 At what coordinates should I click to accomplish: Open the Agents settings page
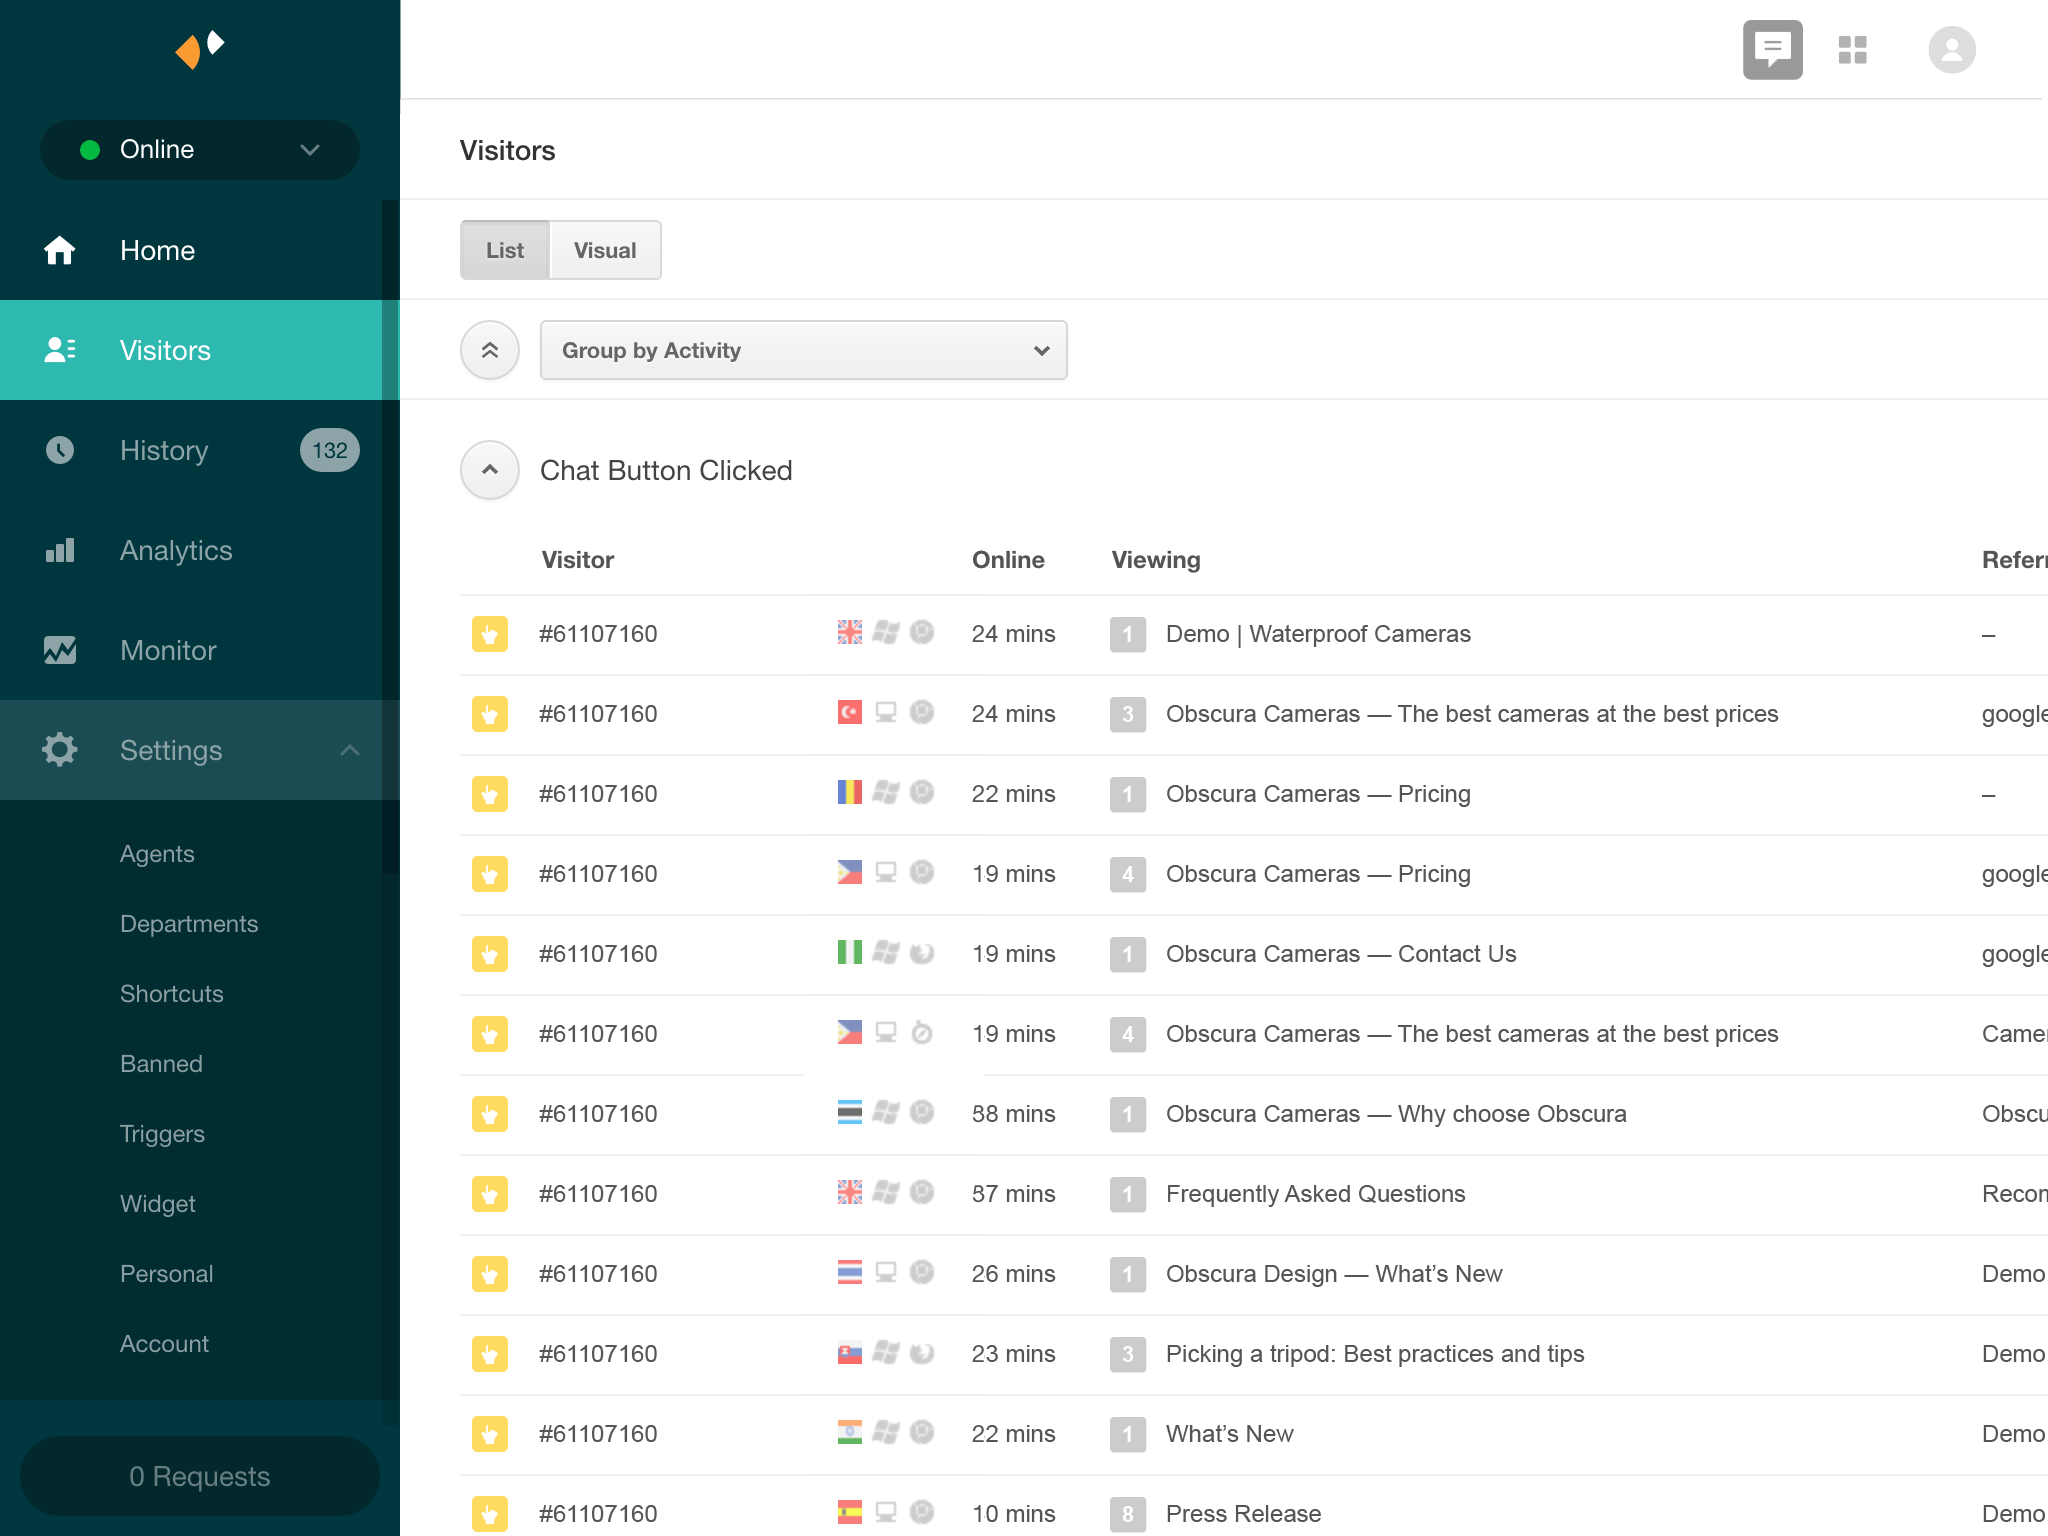(156, 852)
